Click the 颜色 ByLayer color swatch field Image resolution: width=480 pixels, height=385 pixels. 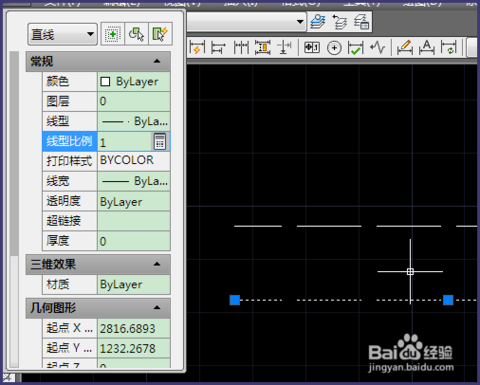click(x=134, y=82)
